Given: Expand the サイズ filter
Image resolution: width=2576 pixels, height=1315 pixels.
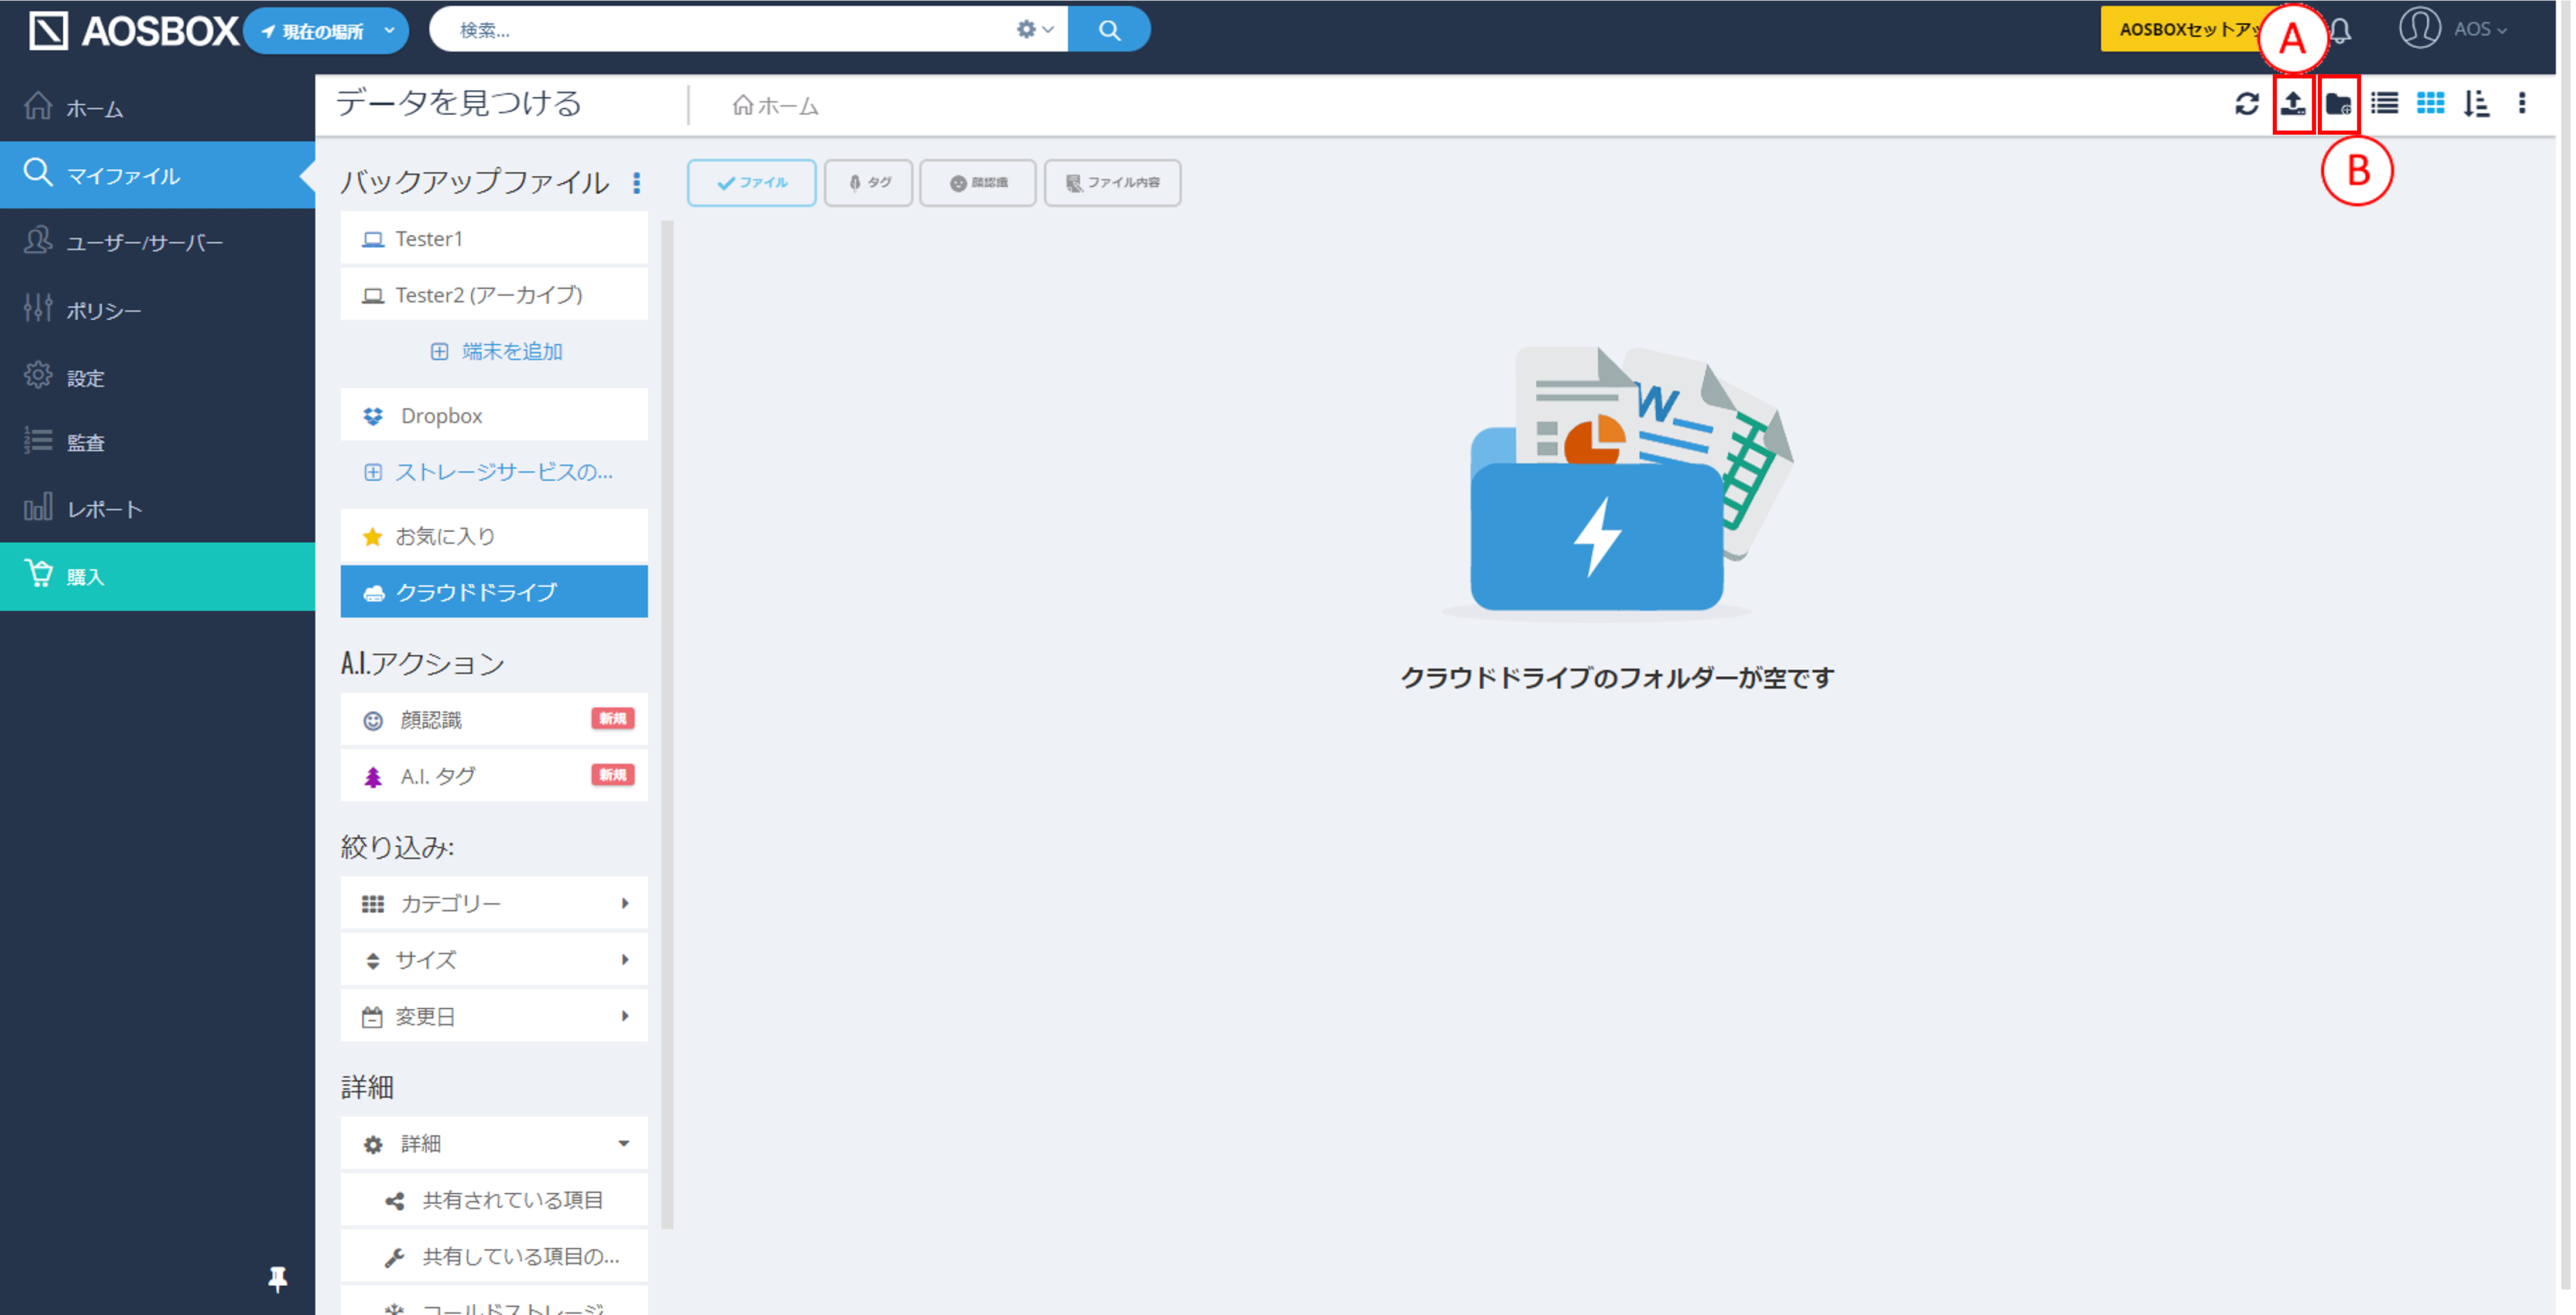Looking at the screenshot, I should 494,960.
